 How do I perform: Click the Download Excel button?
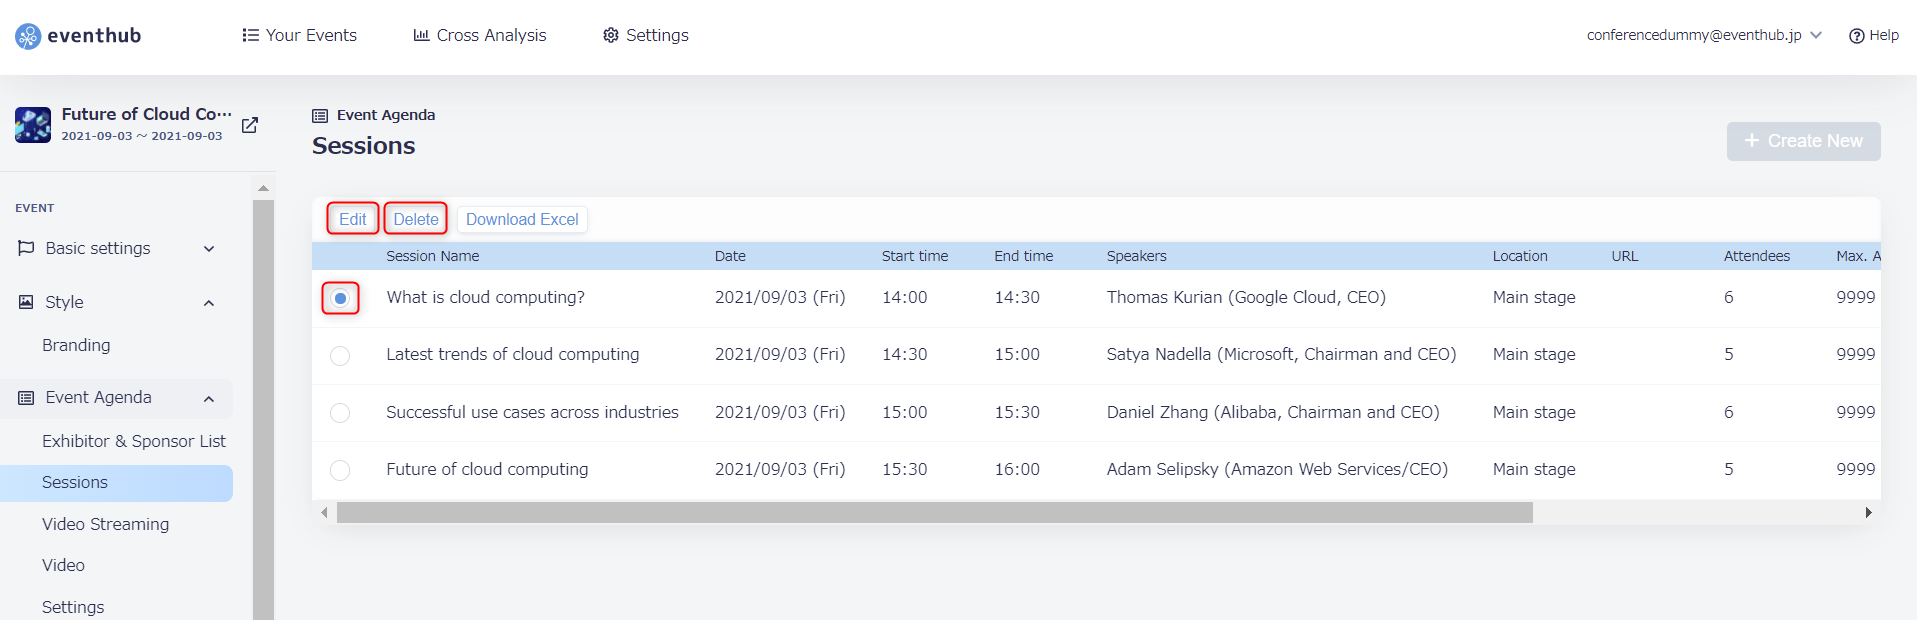[x=522, y=219]
